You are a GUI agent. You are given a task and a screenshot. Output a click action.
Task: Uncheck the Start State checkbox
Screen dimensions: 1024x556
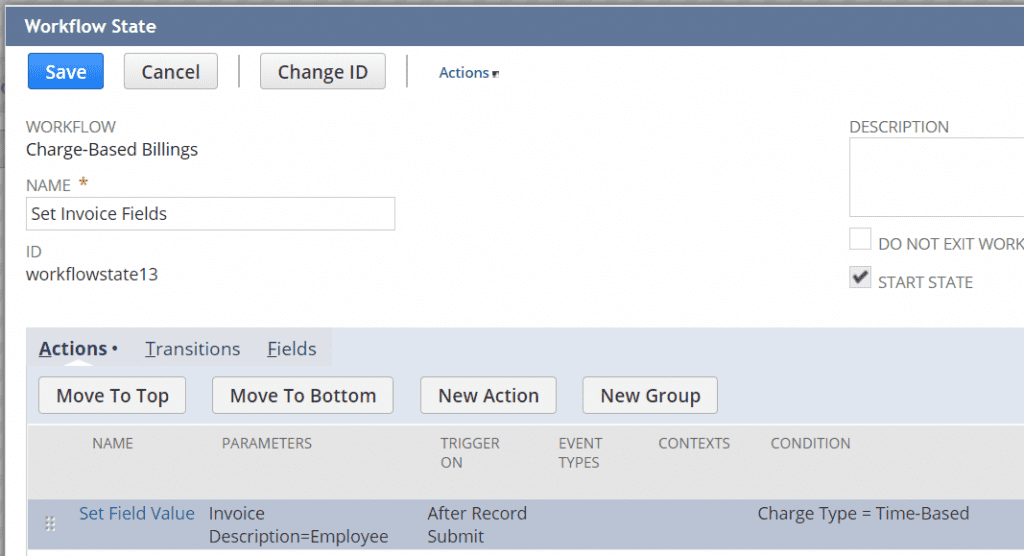860,279
